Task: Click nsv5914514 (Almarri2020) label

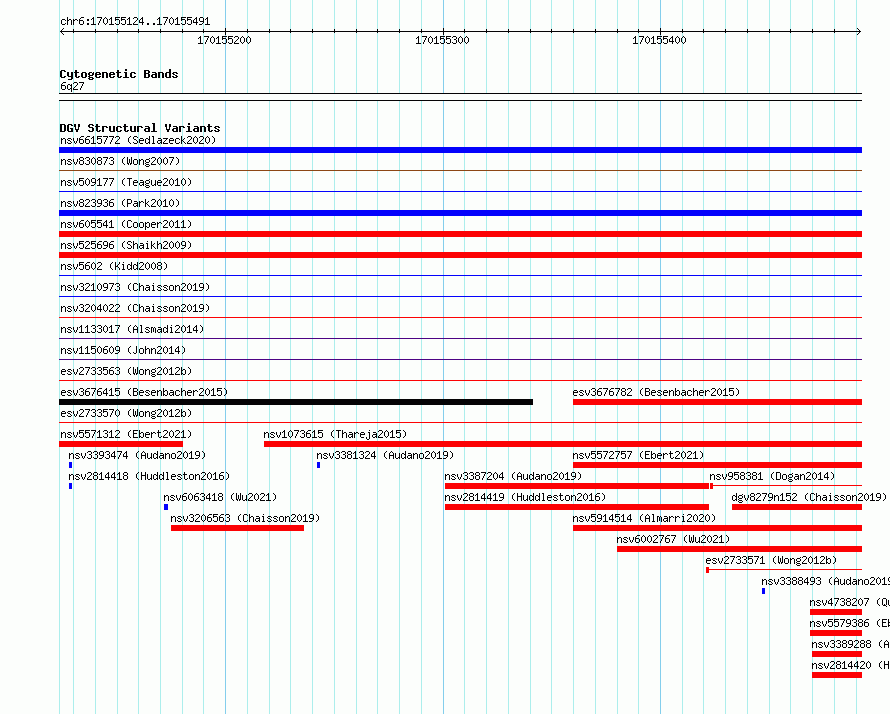Action: pyautogui.click(x=644, y=518)
